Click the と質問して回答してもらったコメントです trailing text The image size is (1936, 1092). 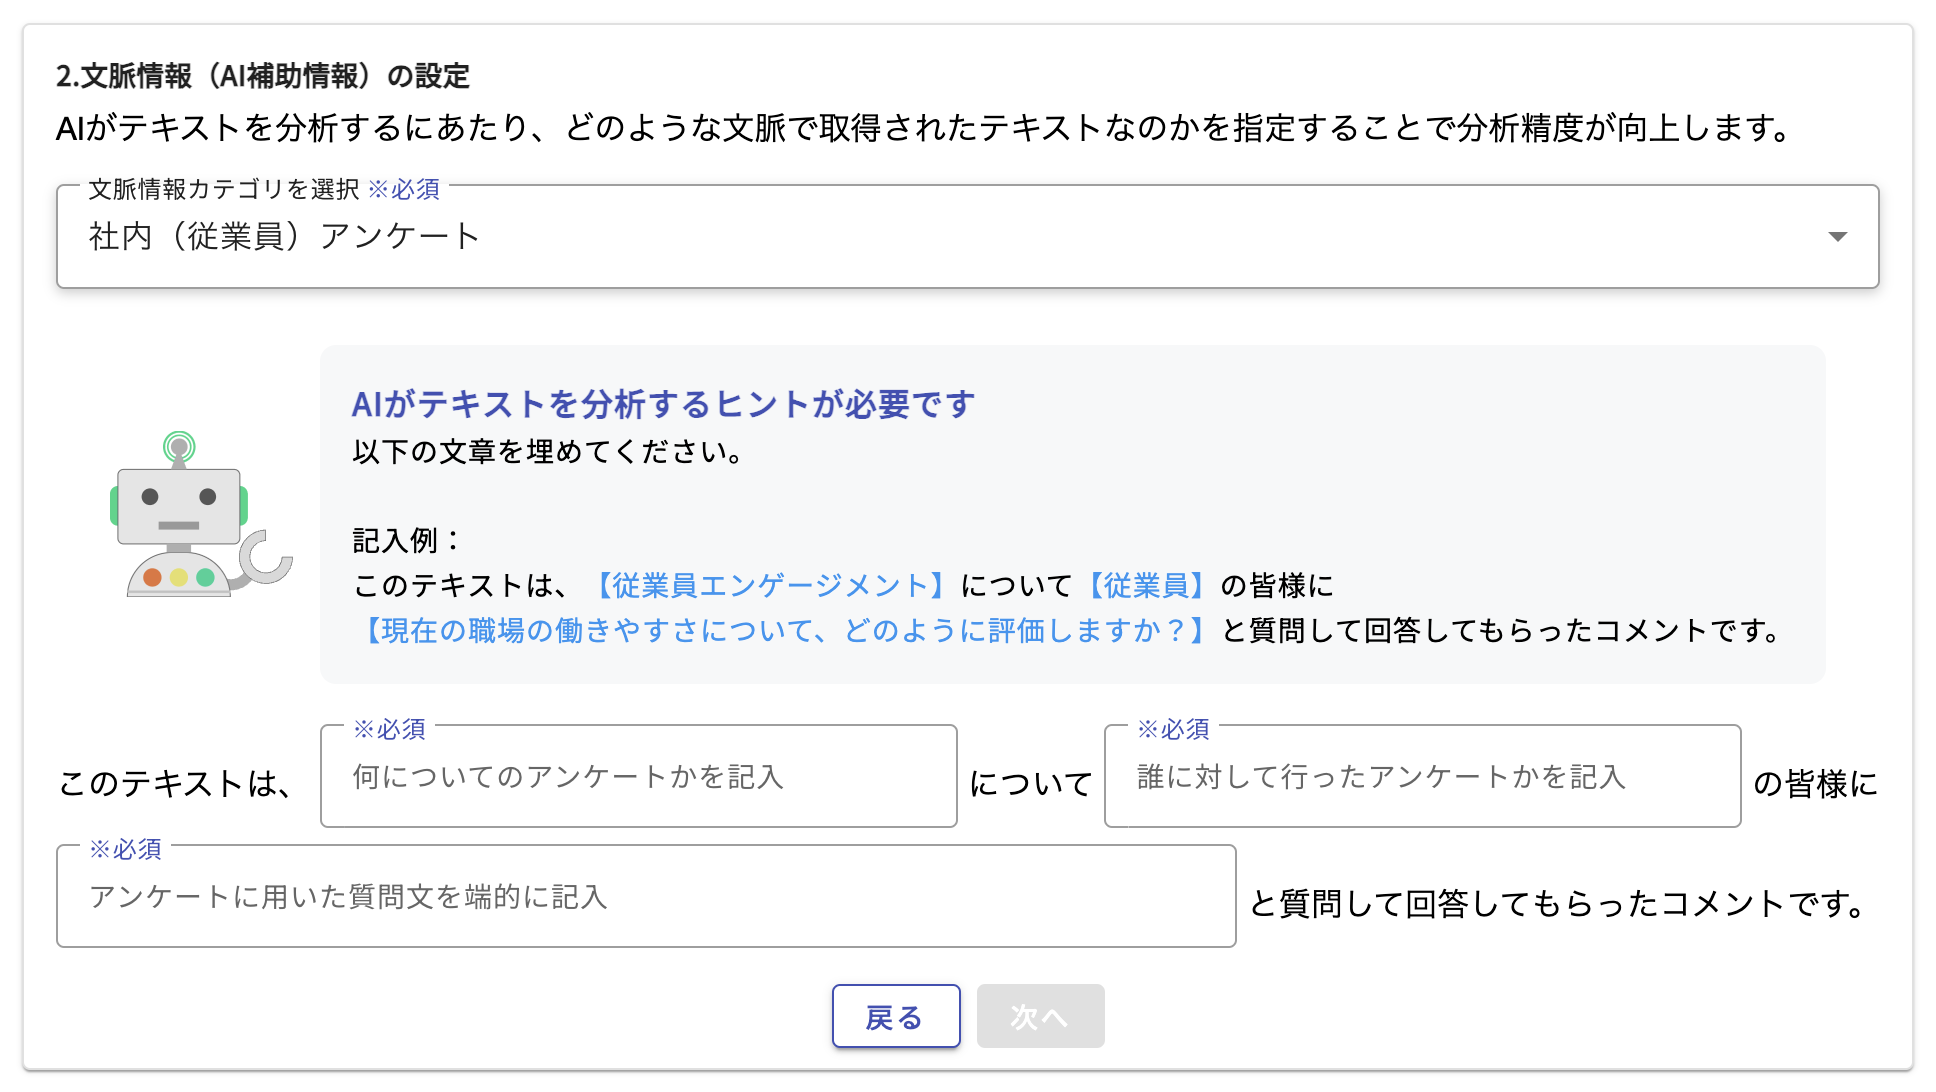1557,903
